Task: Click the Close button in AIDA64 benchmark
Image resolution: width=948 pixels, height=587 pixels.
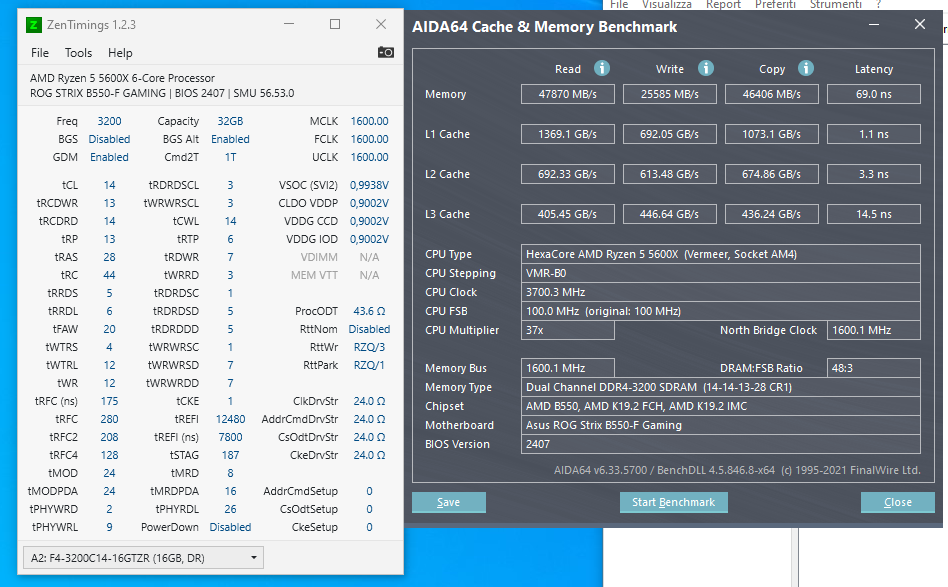Action: (897, 502)
